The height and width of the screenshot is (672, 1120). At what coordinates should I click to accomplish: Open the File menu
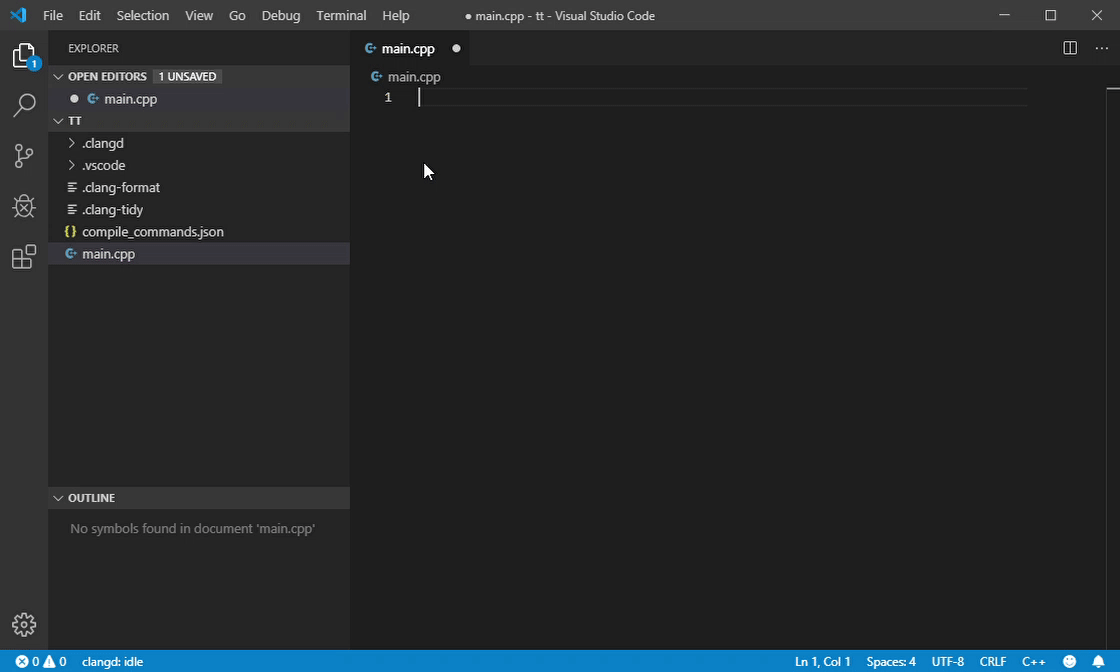pos(53,15)
